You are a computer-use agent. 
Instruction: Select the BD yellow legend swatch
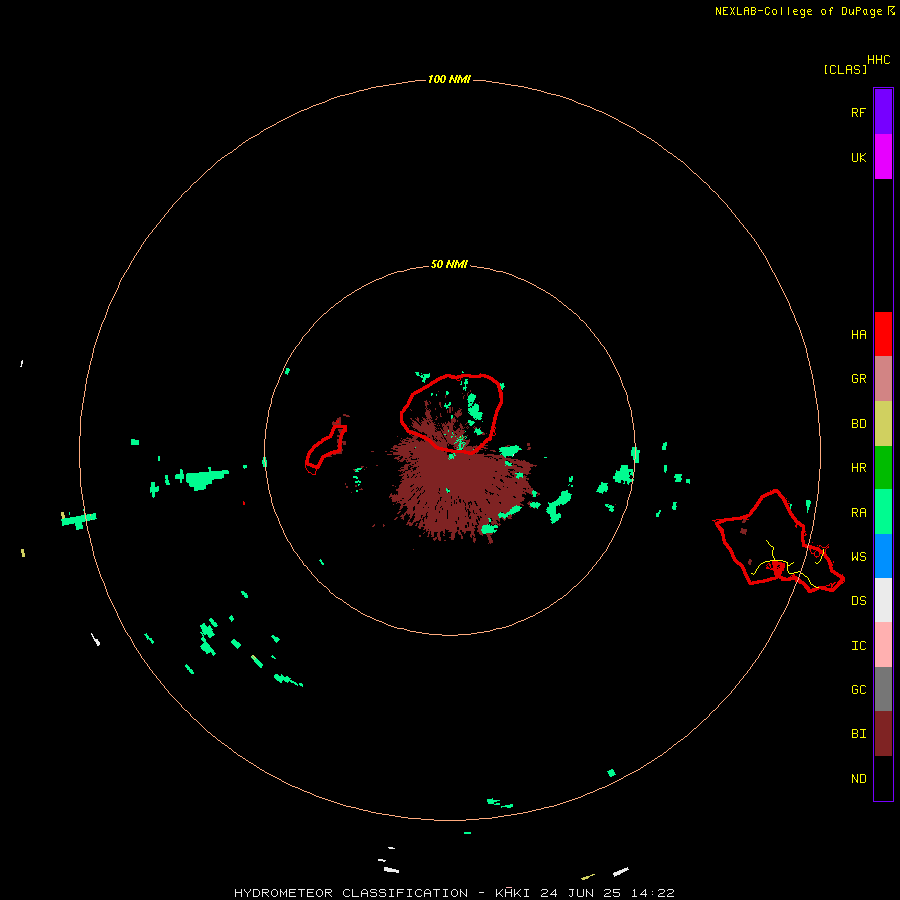pyautogui.click(x=883, y=424)
